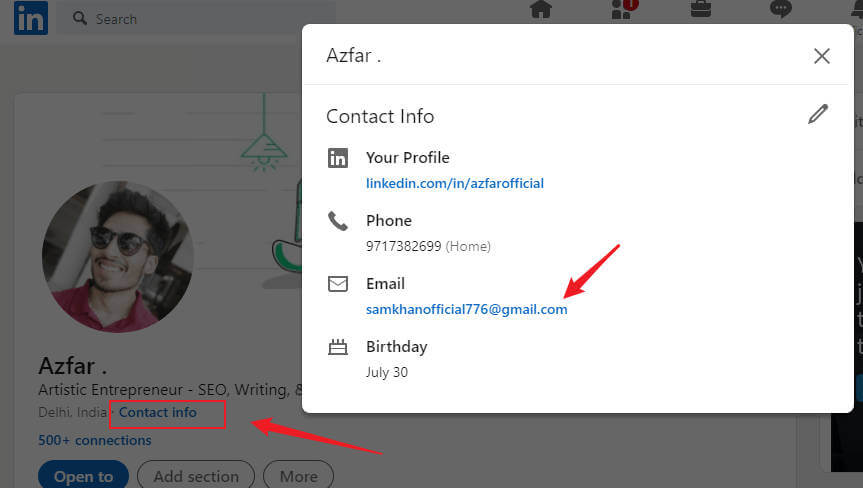
Task: Click the phone handset icon
Action: [338, 221]
